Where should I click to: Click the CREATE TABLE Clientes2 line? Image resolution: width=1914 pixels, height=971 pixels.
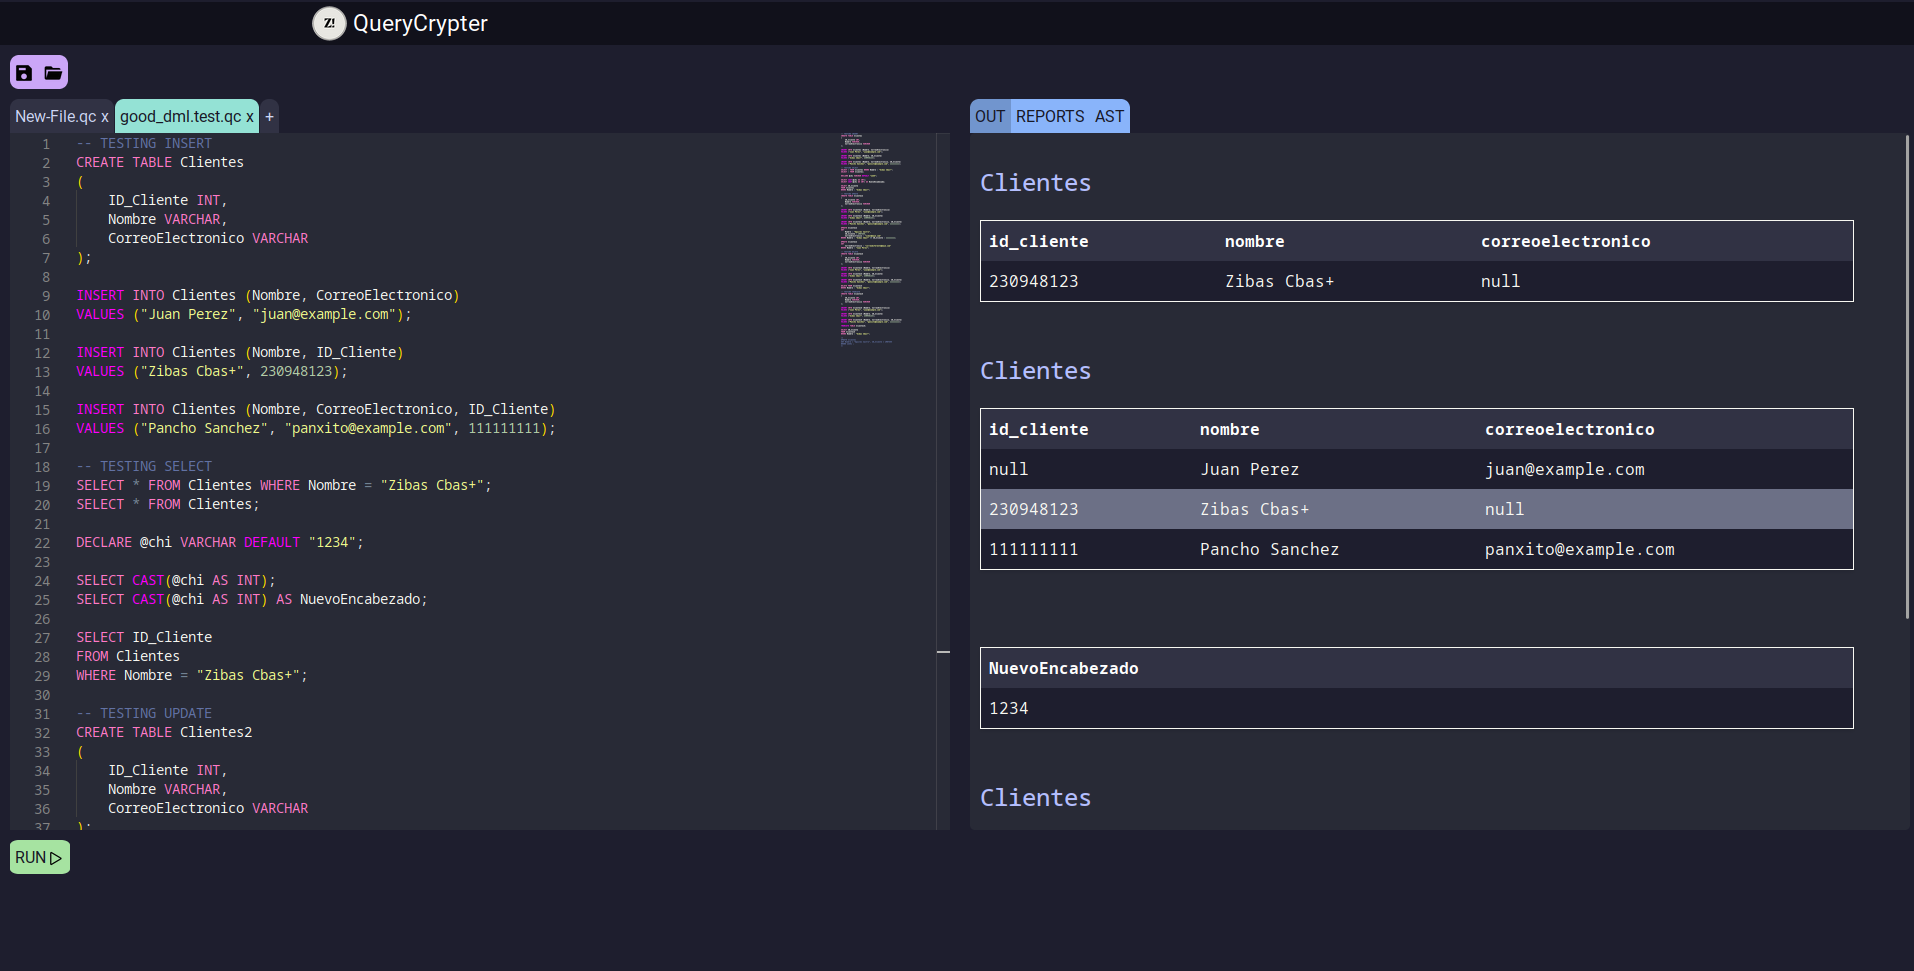pos(164,732)
